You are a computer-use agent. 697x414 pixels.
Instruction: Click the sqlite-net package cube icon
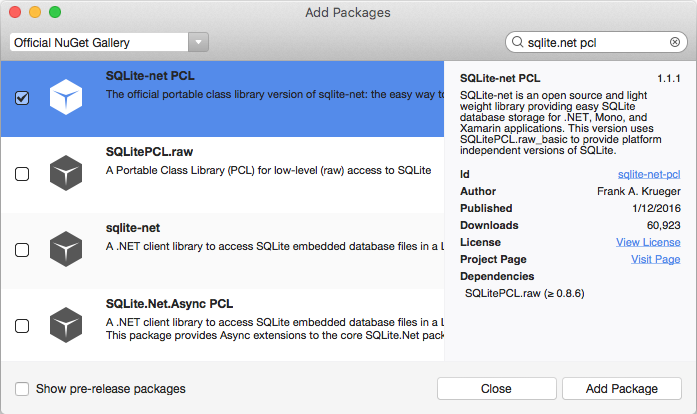[x=66, y=249]
